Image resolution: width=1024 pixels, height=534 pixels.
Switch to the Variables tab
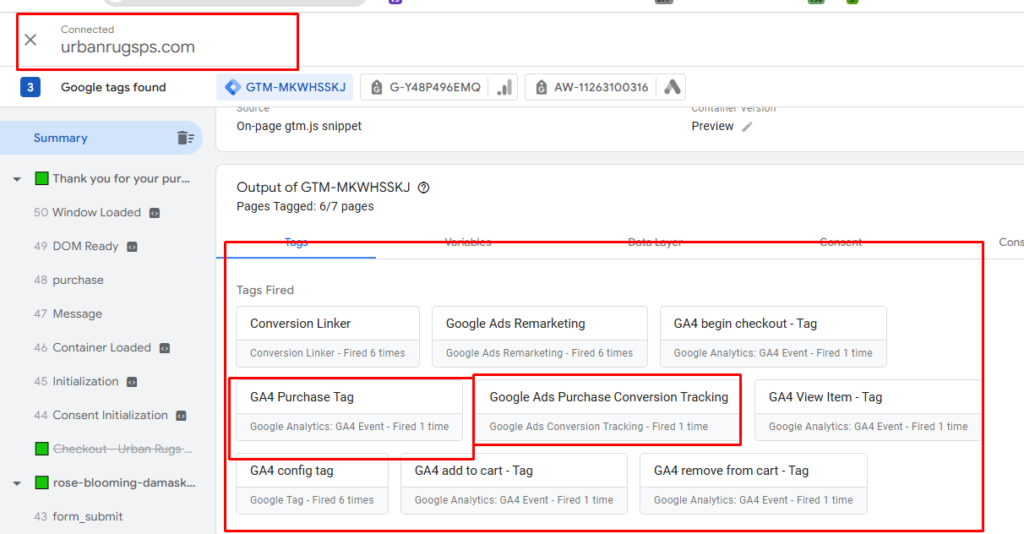pos(468,242)
